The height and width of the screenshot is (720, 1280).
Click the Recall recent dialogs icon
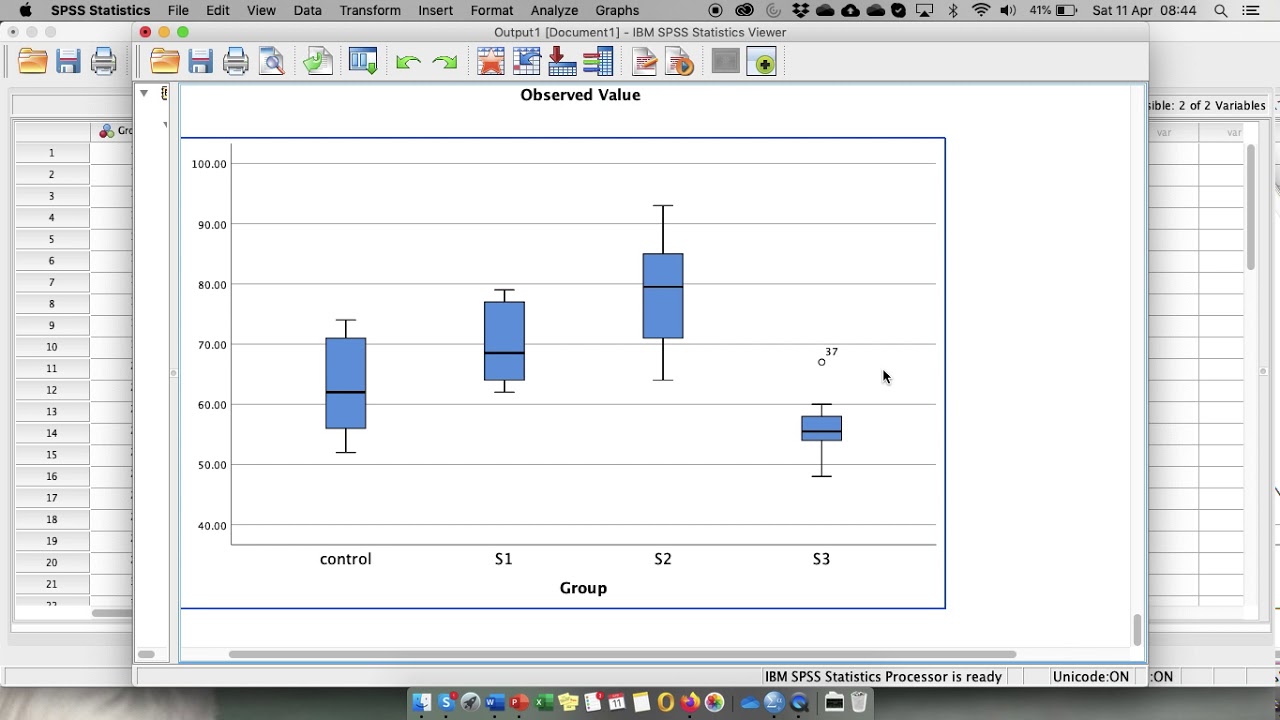tap(363, 62)
